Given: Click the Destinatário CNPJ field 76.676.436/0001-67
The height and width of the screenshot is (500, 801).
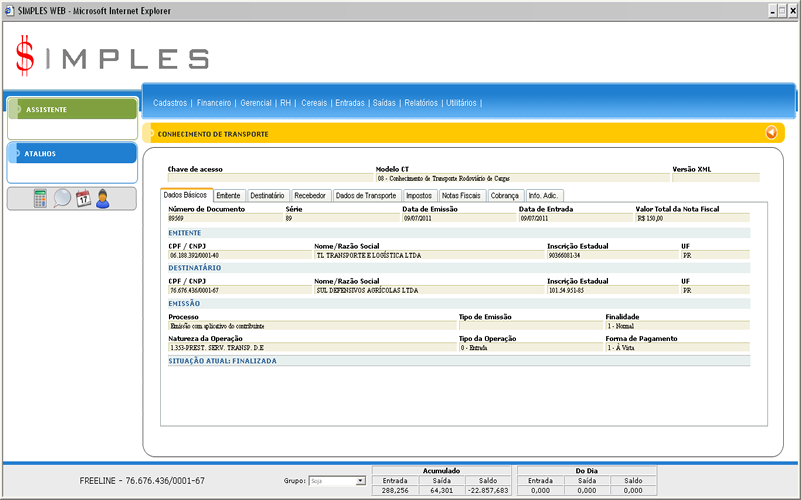Looking at the screenshot, I should pos(240,290).
